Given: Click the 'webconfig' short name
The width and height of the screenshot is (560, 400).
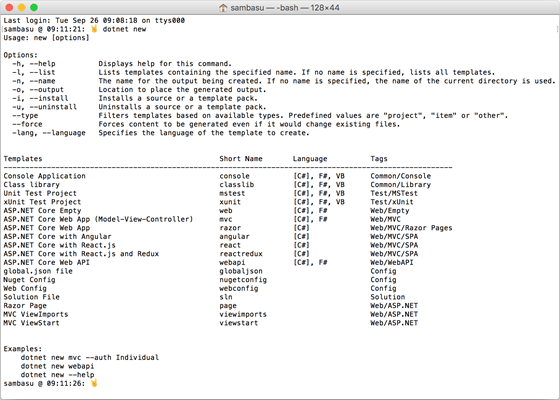Looking at the screenshot, I should pyautogui.click(x=239, y=288).
